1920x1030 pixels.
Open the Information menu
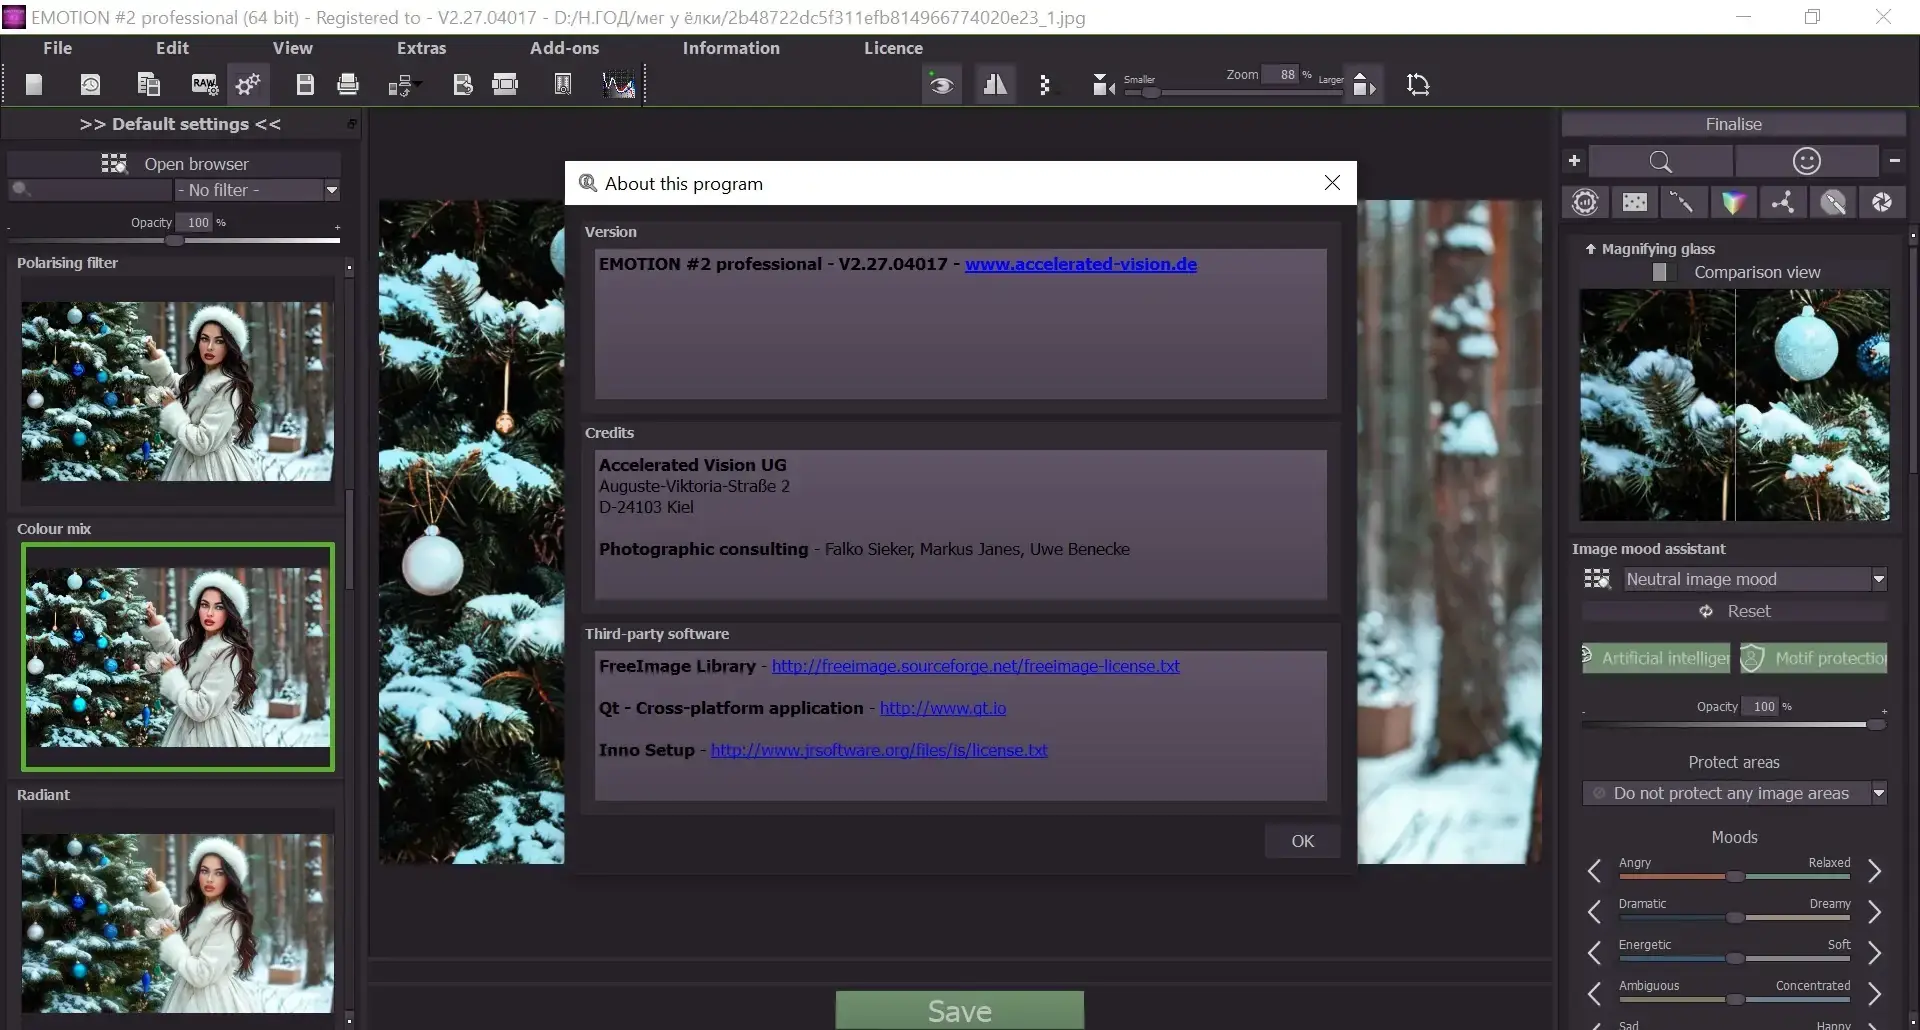(731, 48)
